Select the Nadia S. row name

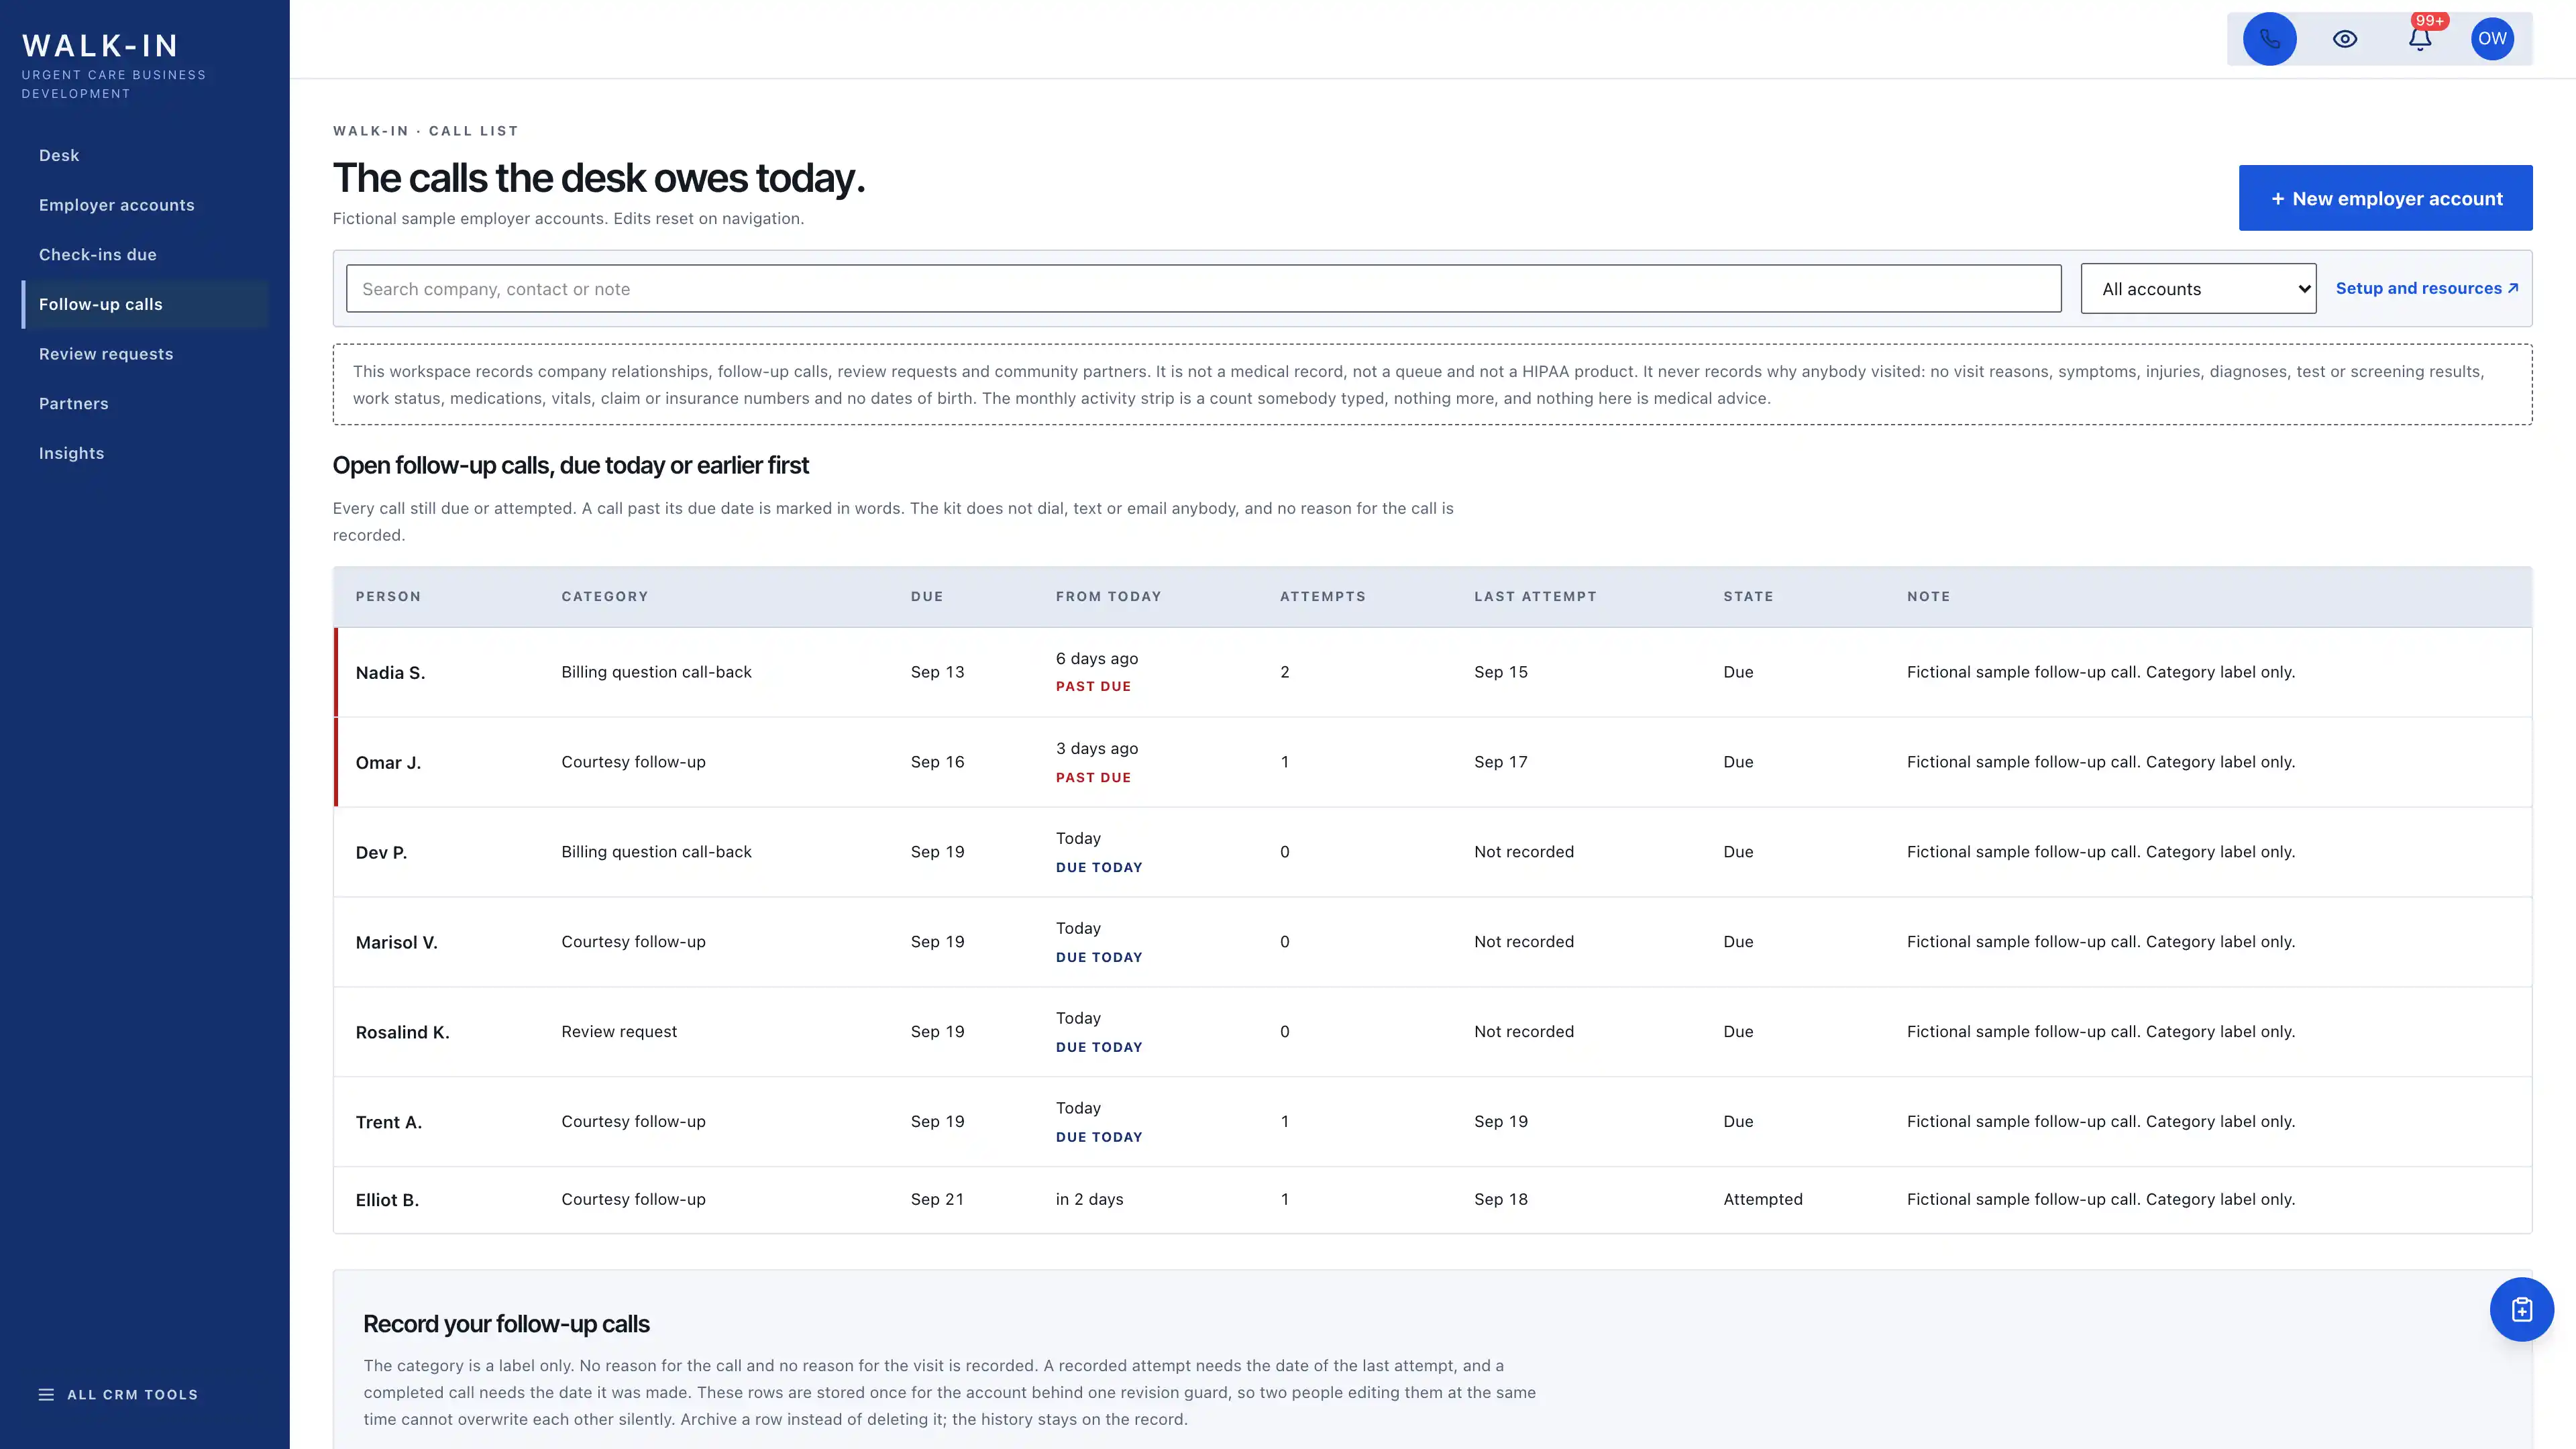(390, 673)
